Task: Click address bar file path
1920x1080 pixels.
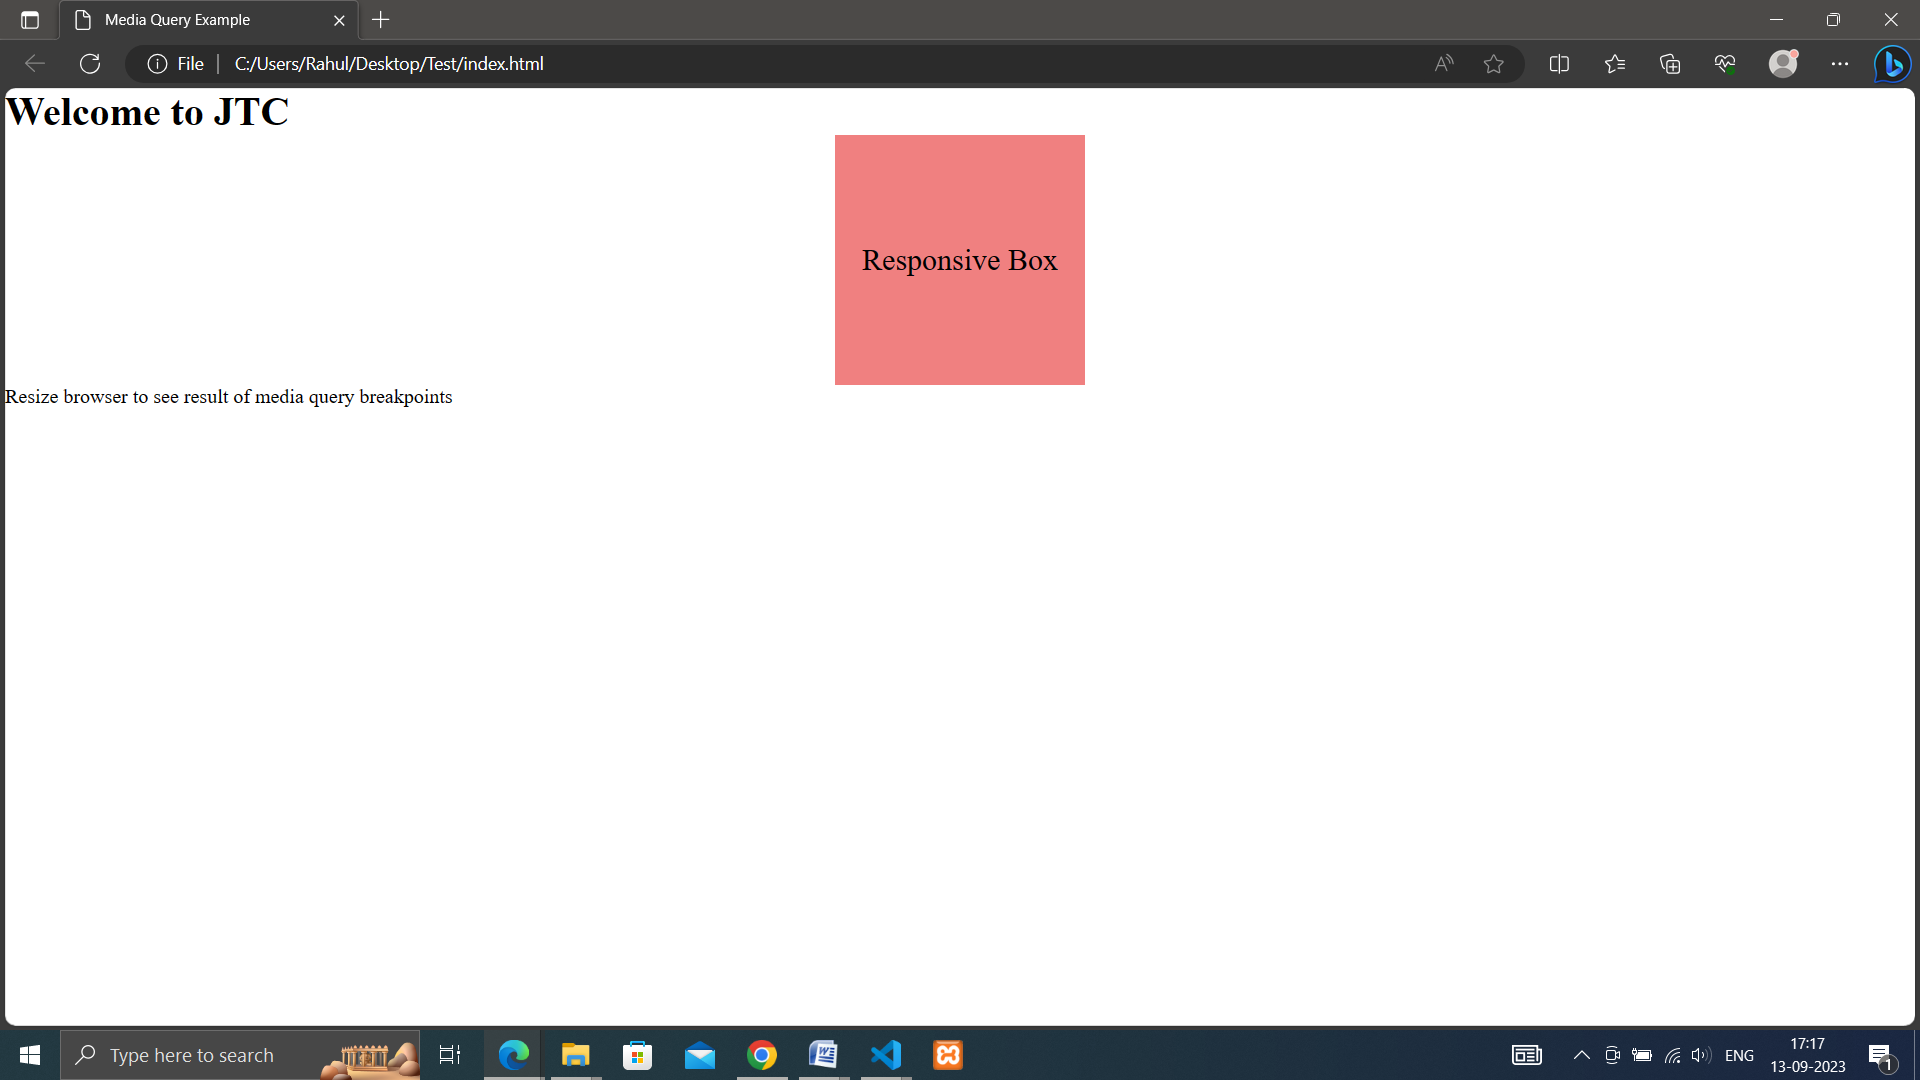Action: (389, 64)
